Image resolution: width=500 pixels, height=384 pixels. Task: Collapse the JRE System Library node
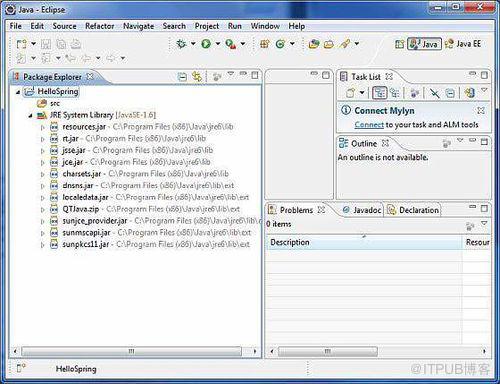coord(30,116)
